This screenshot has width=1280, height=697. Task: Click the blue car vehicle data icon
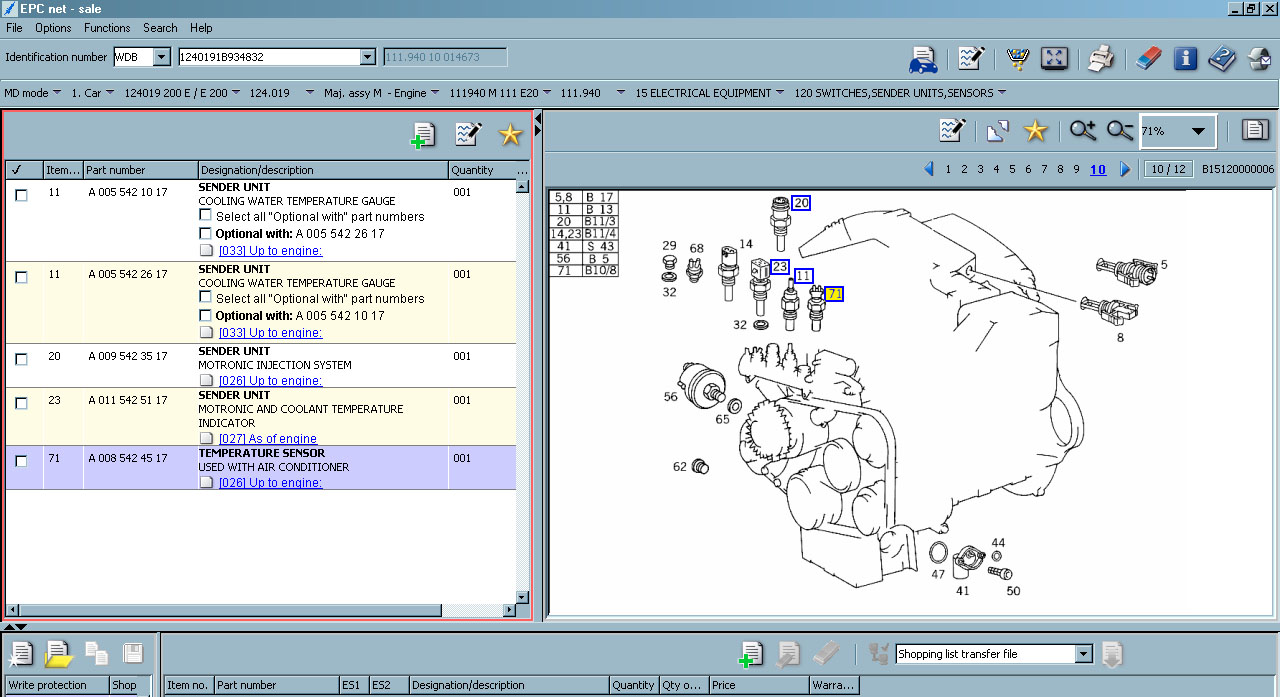tap(922, 59)
